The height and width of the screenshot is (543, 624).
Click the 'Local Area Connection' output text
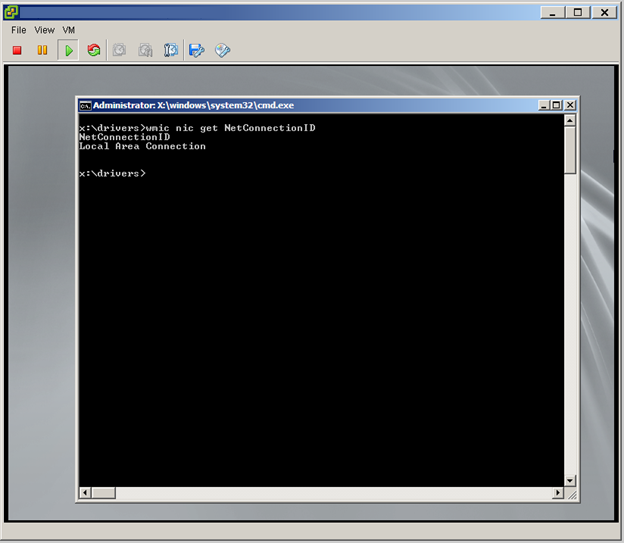142,146
